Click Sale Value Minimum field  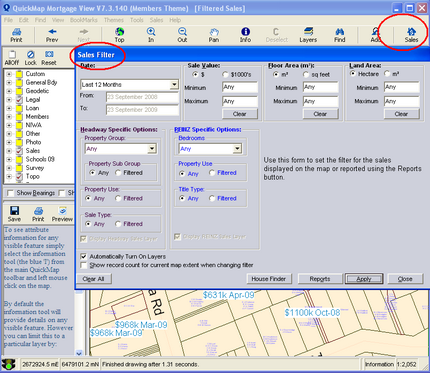coord(240,87)
